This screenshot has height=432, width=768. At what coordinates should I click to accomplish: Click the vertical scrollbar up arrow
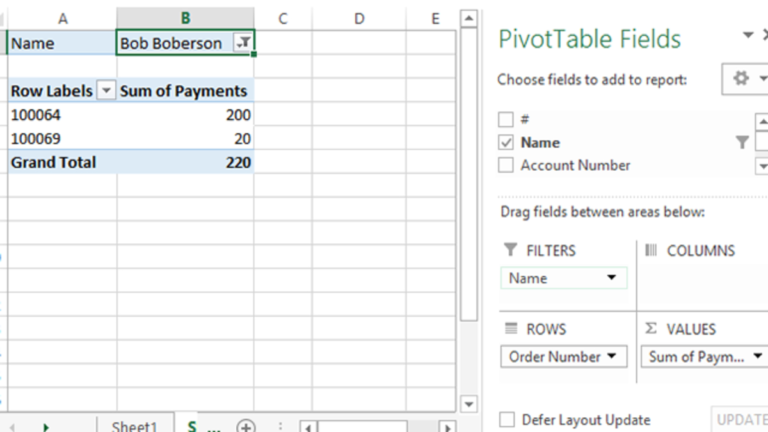468,19
